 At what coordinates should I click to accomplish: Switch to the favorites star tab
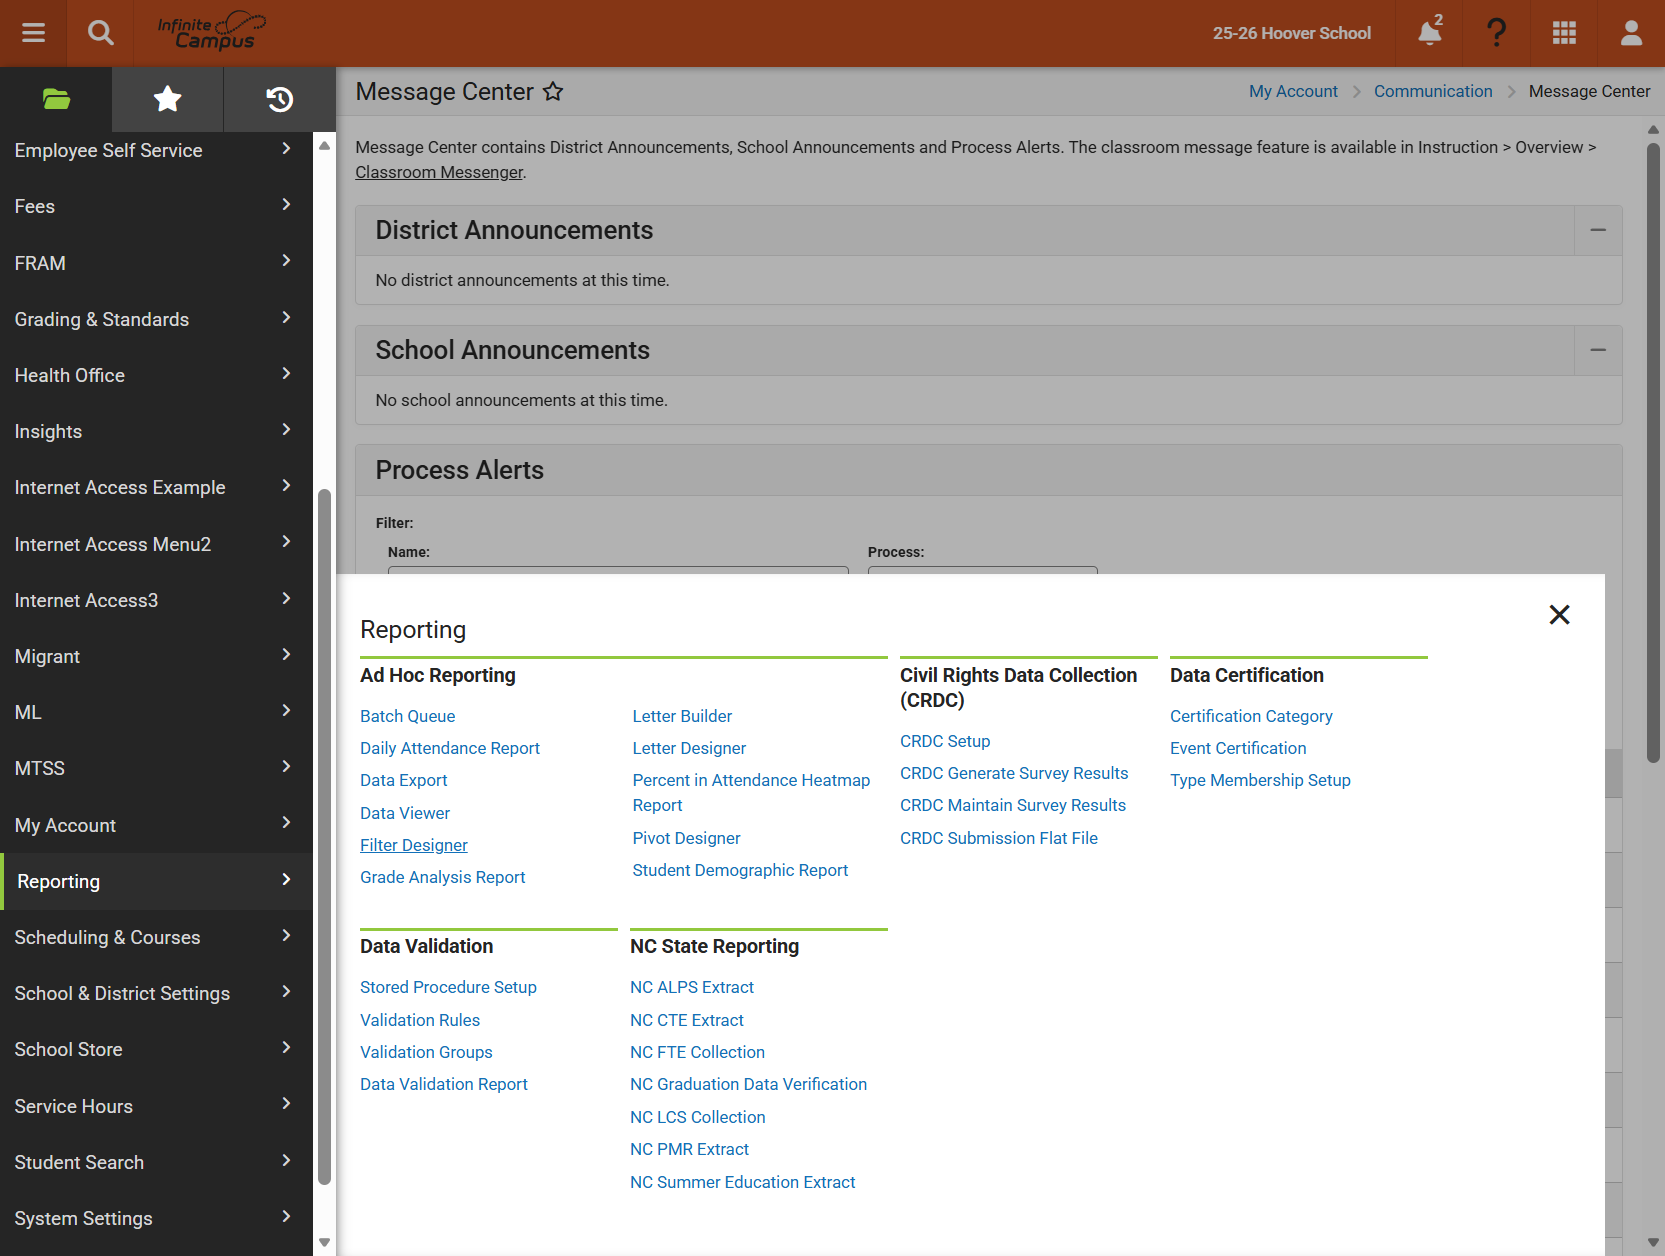[167, 99]
